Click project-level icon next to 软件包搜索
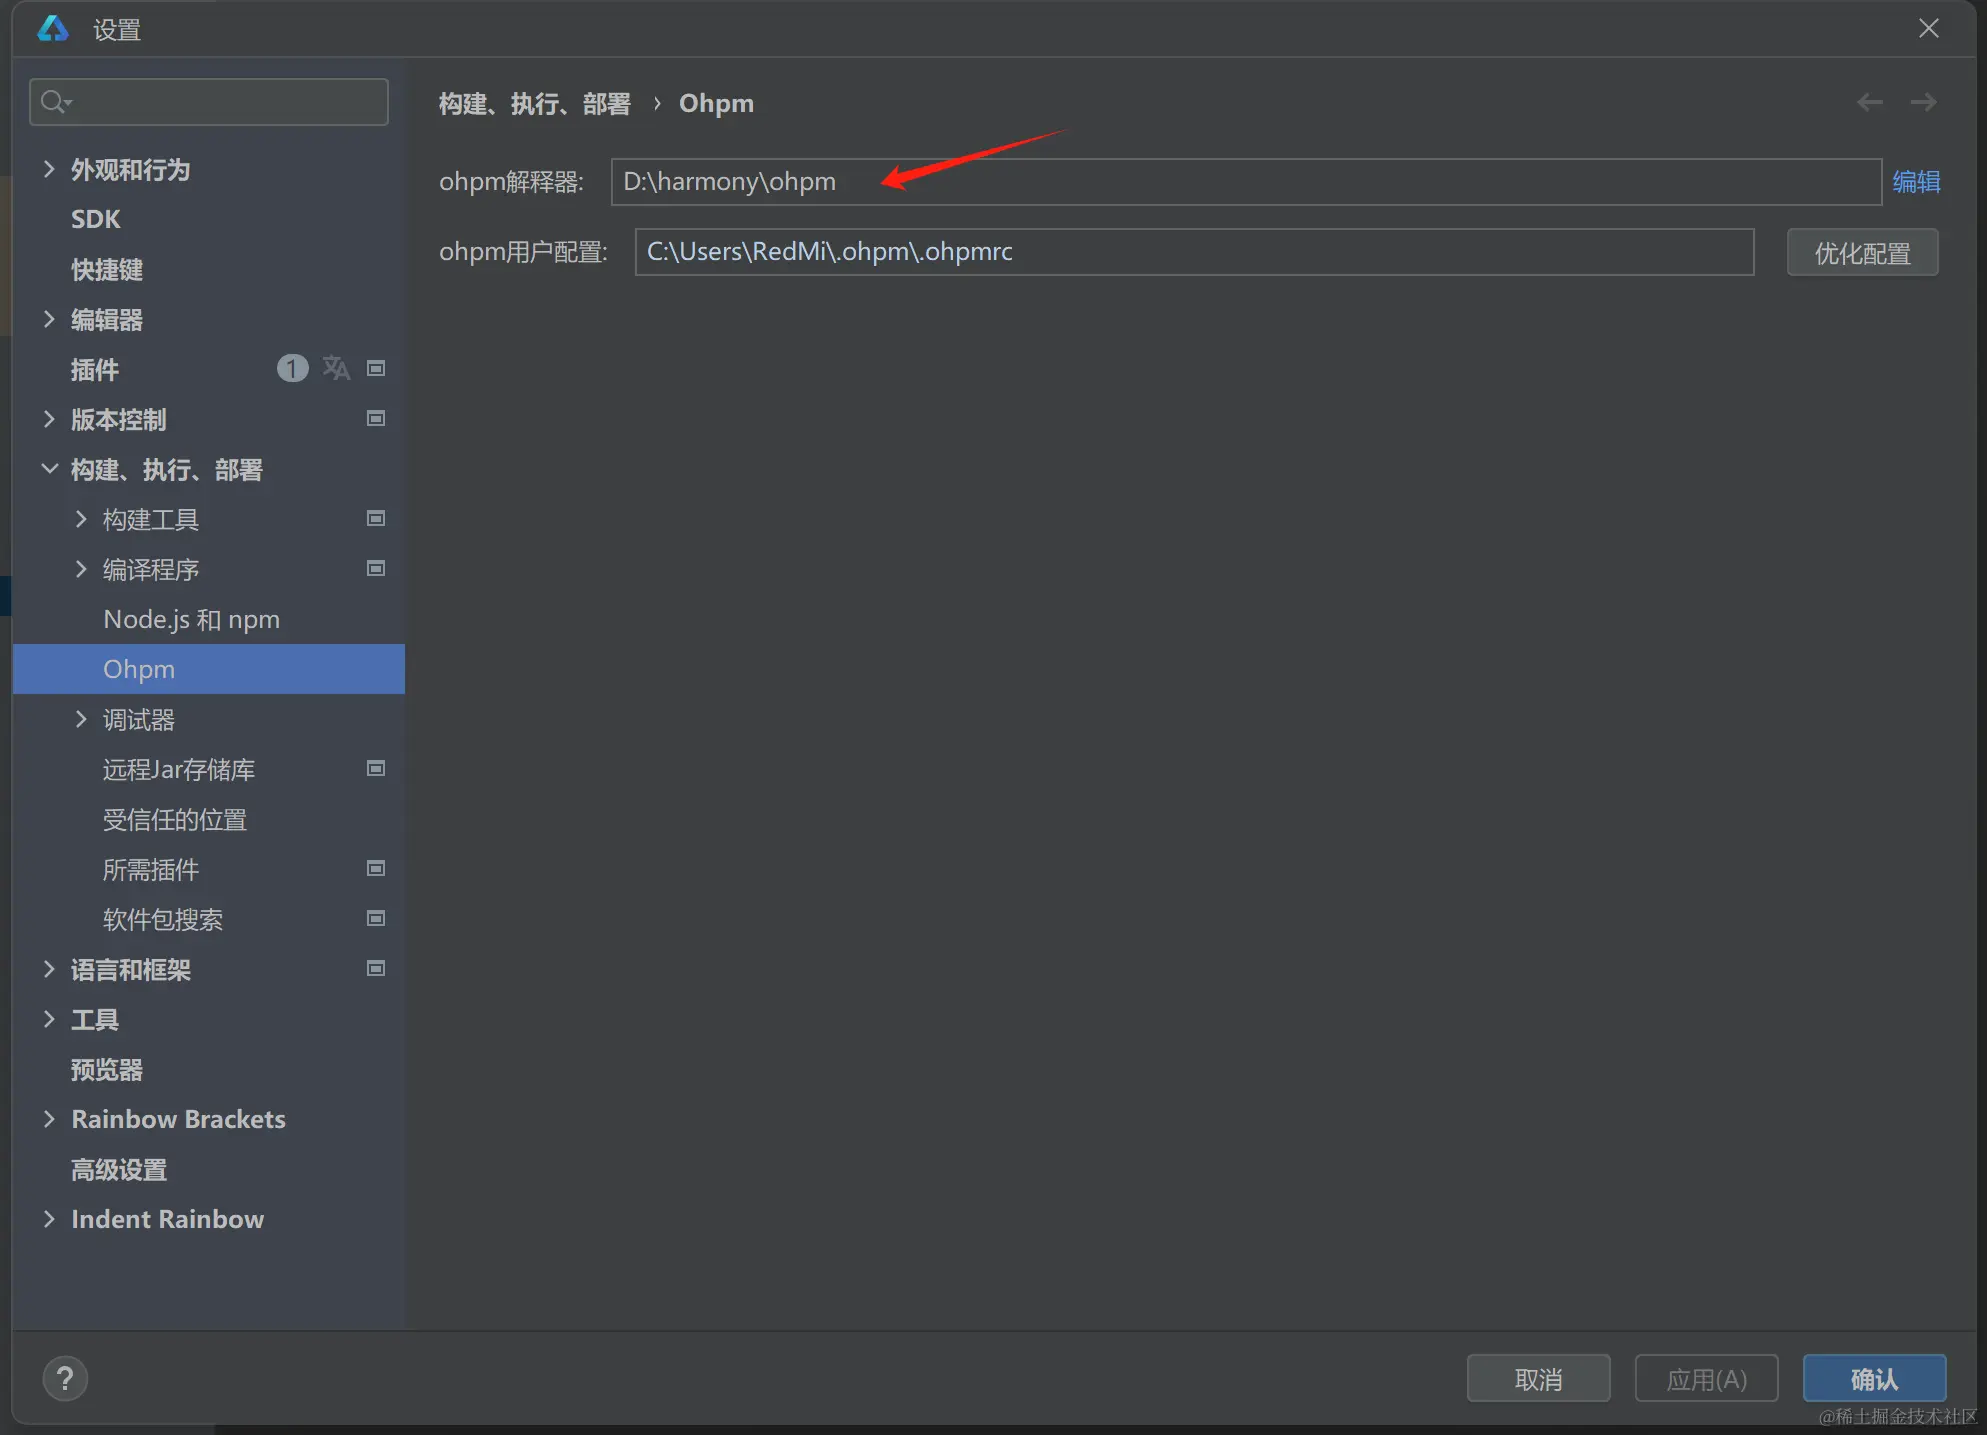Image resolution: width=1987 pixels, height=1435 pixels. (x=376, y=919)
